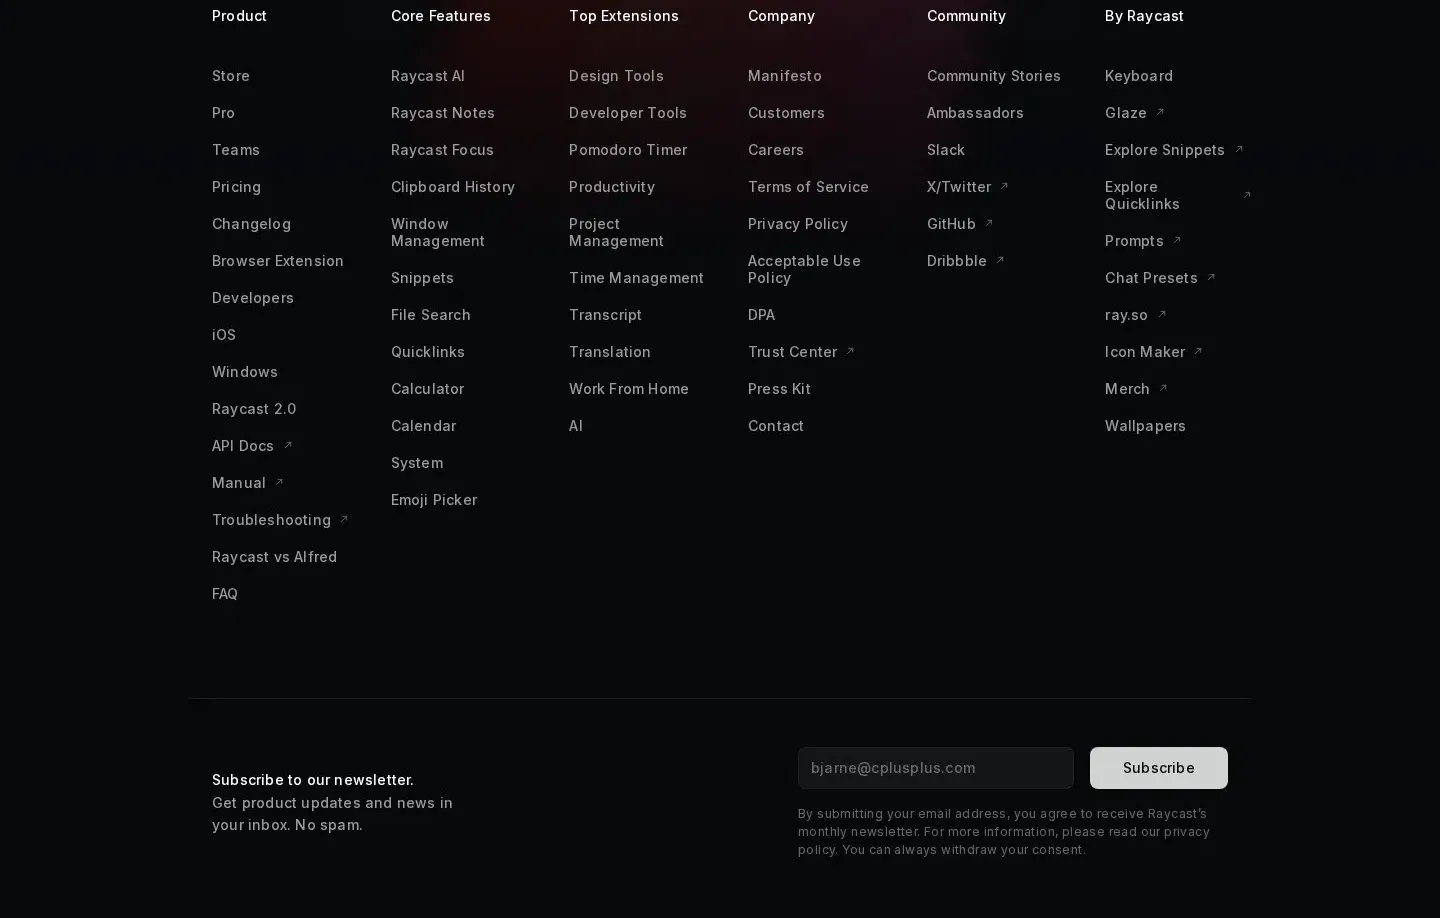
Task: Click the arrow icon beside Dribbble
Action: coord(1000,261)
